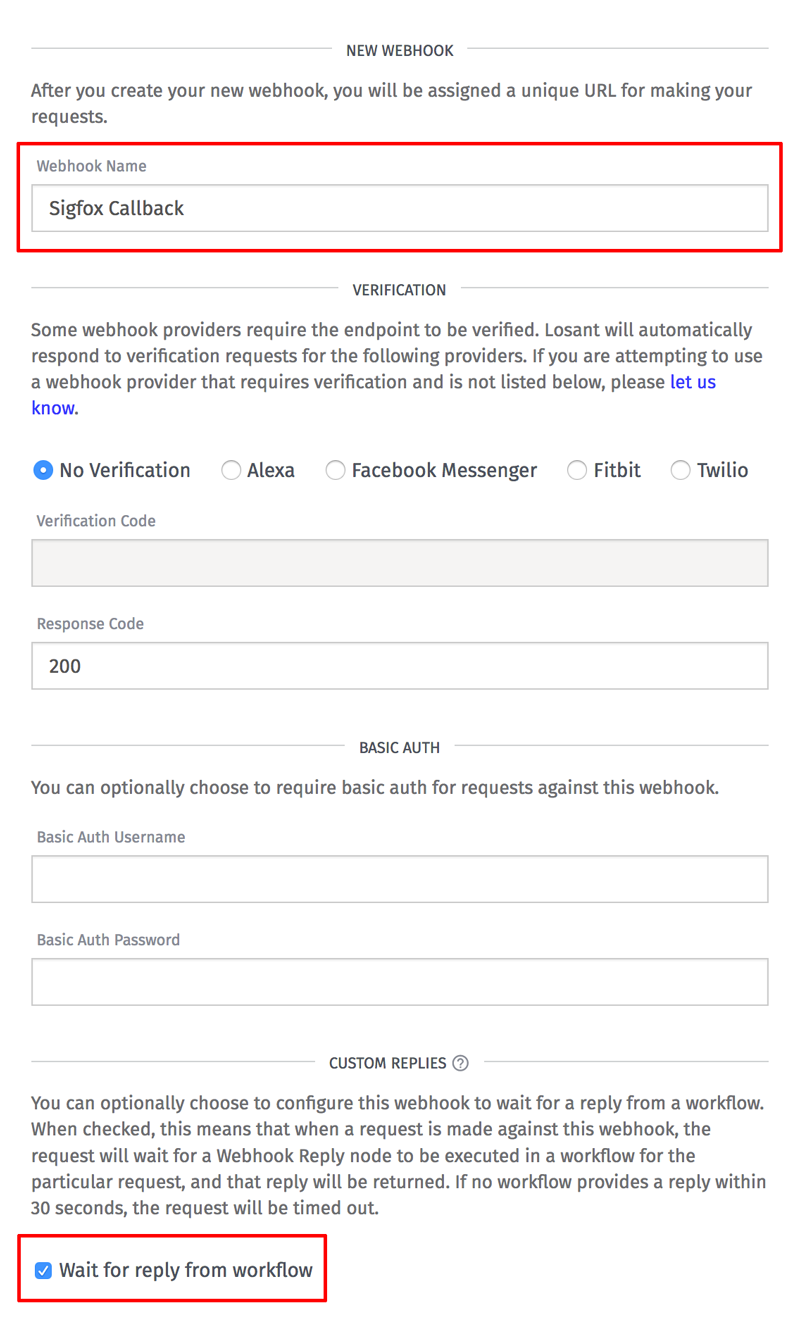The height and width of the screenshot is (1328, 800).
Task: Click into the Basic Auth Password field
Action: 400,982
